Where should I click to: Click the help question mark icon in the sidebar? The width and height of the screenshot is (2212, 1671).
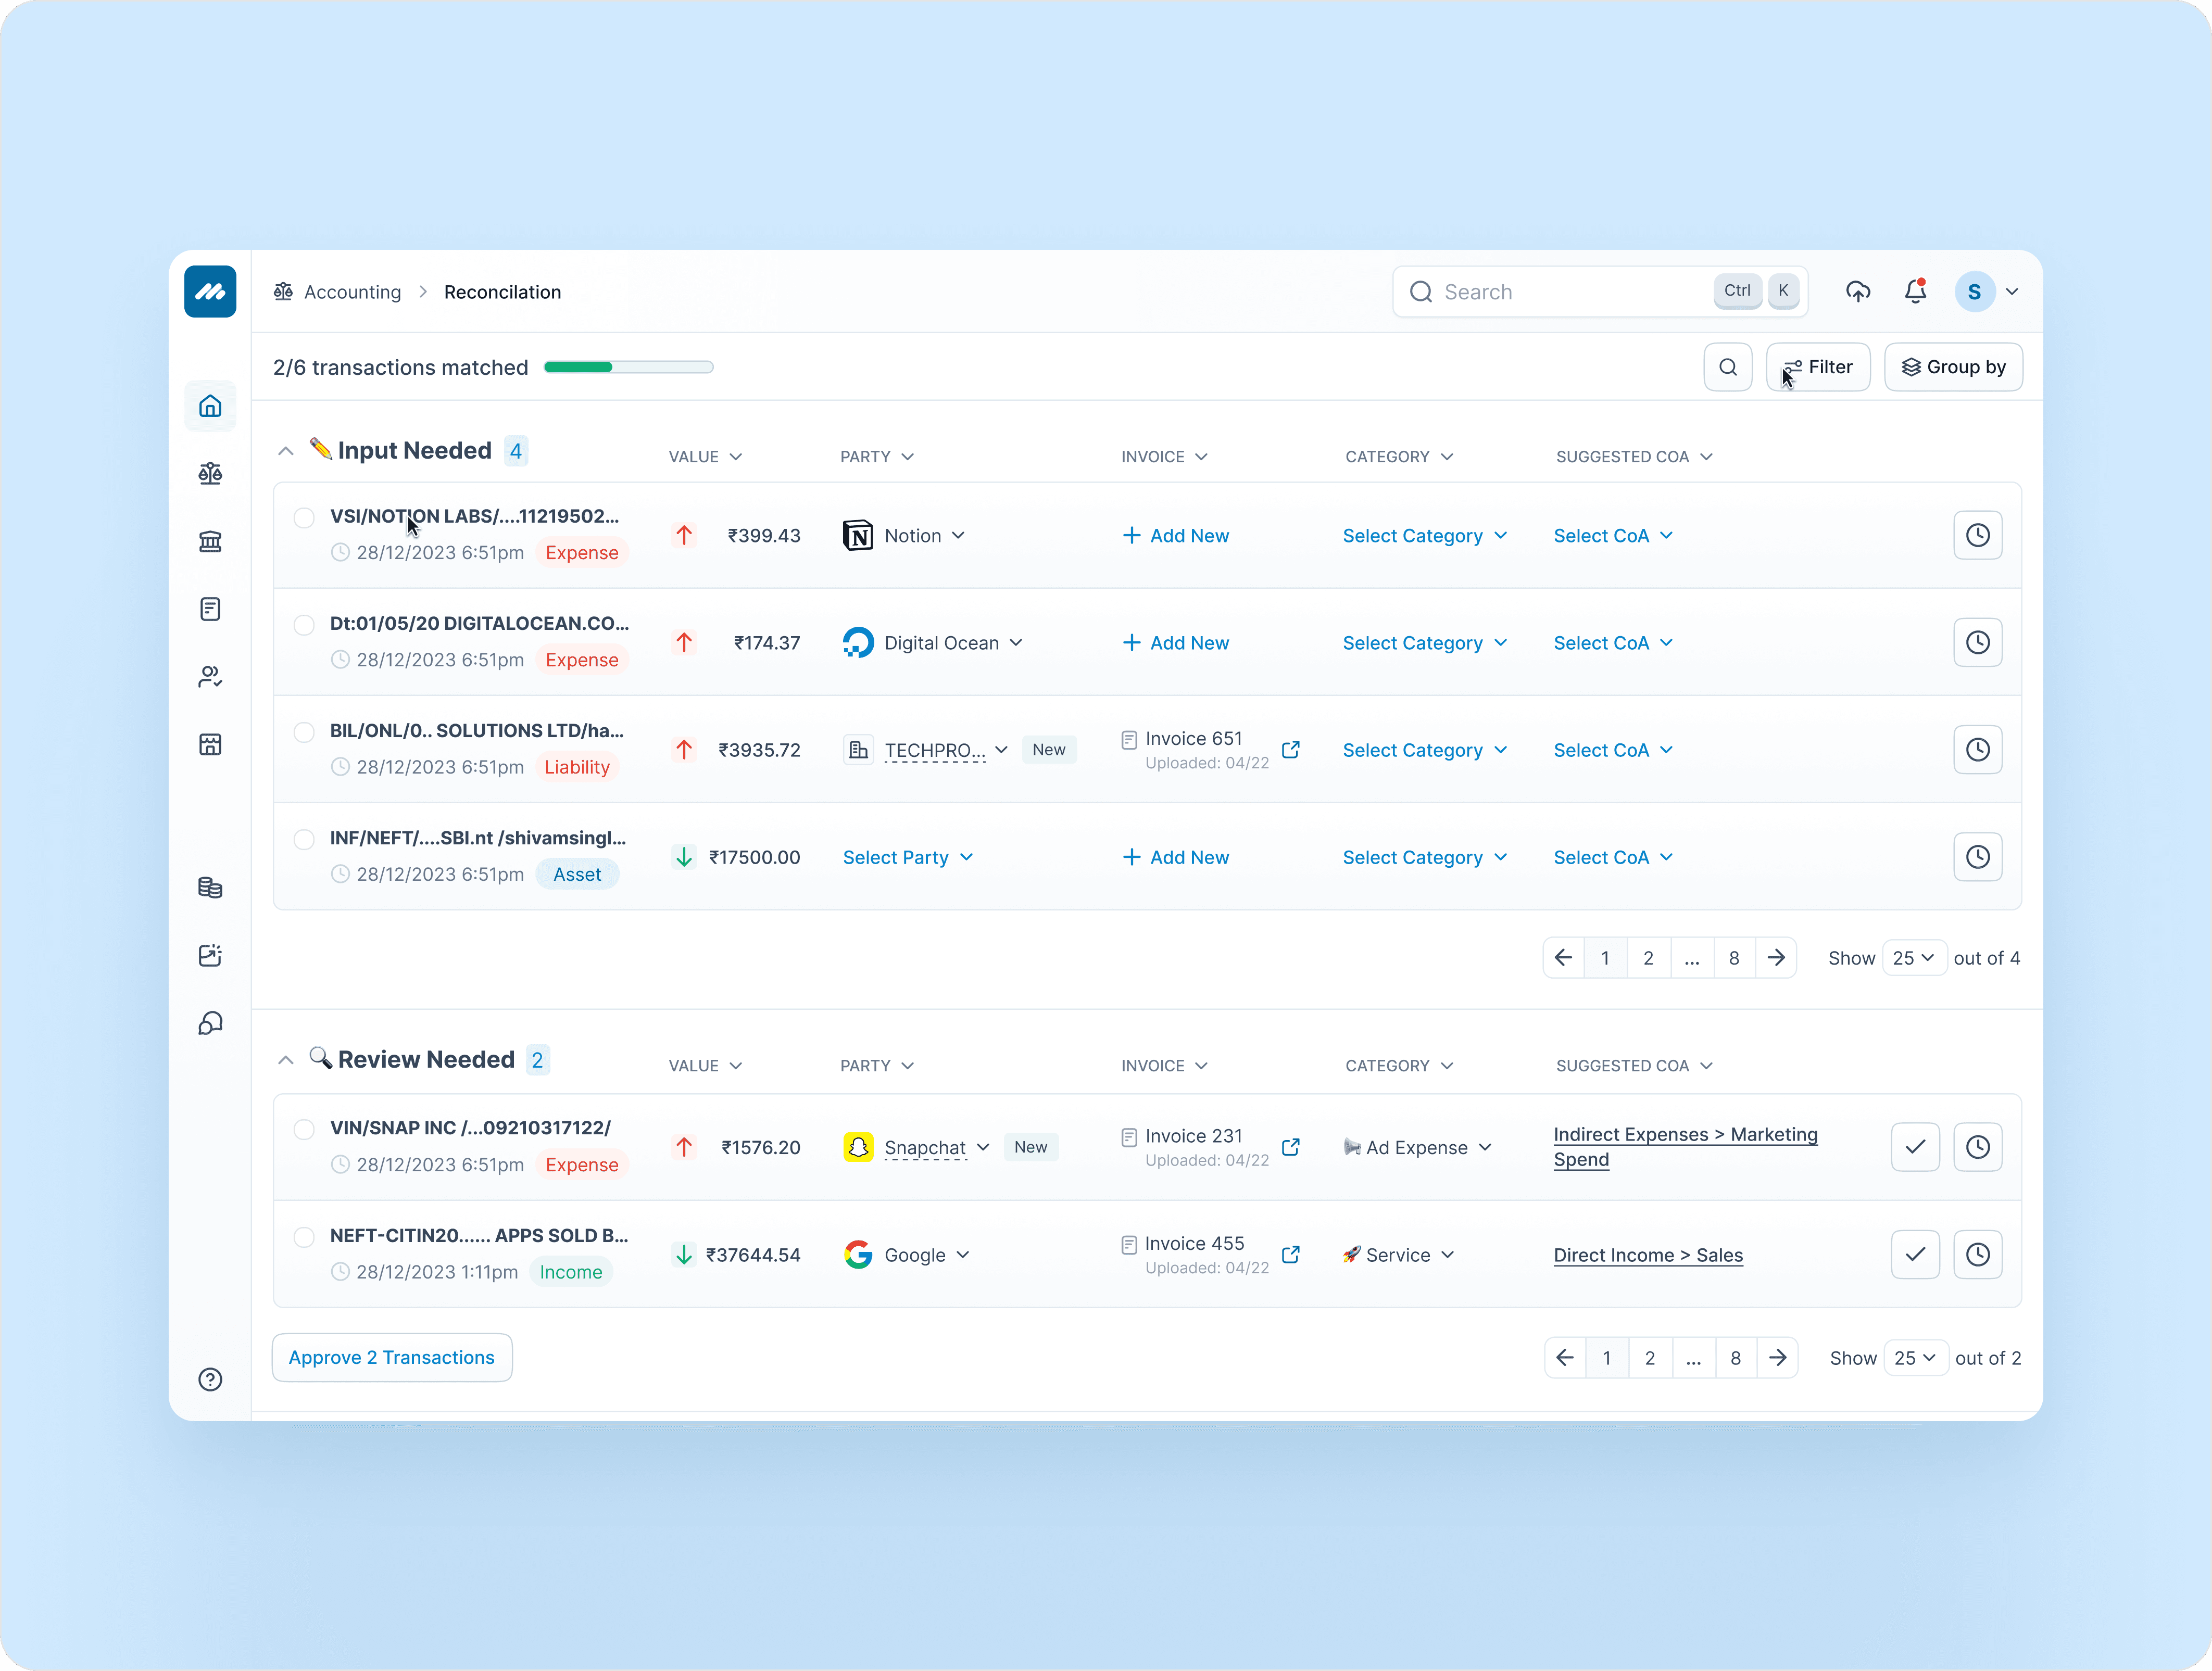pyautogui.click(x=210, y=1379)
